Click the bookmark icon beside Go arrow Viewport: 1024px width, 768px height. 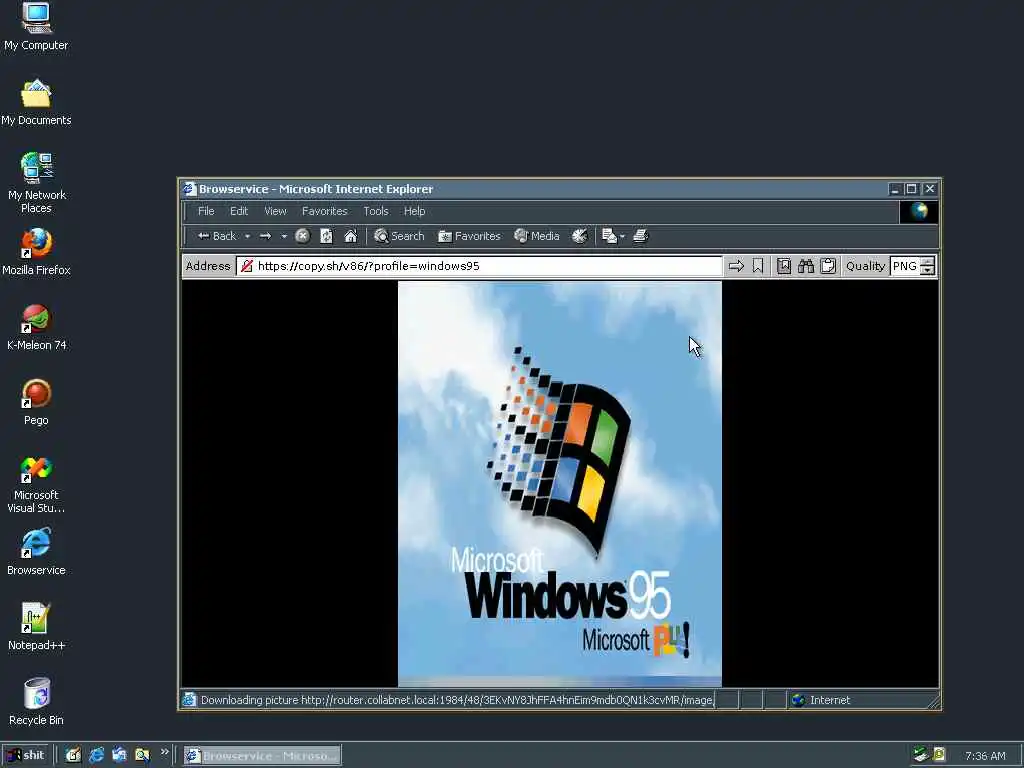tap(758, 266)
